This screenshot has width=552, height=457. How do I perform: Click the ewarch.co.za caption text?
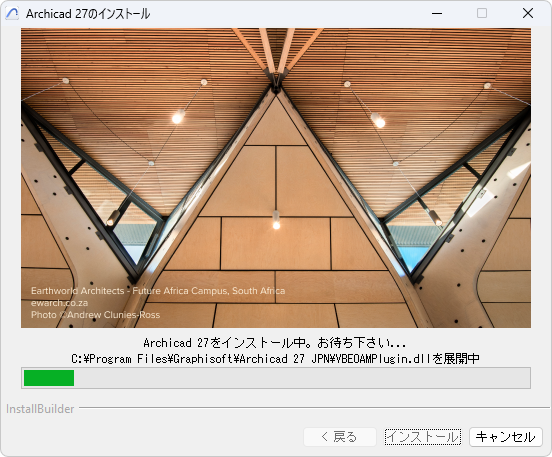click(59, 303)
